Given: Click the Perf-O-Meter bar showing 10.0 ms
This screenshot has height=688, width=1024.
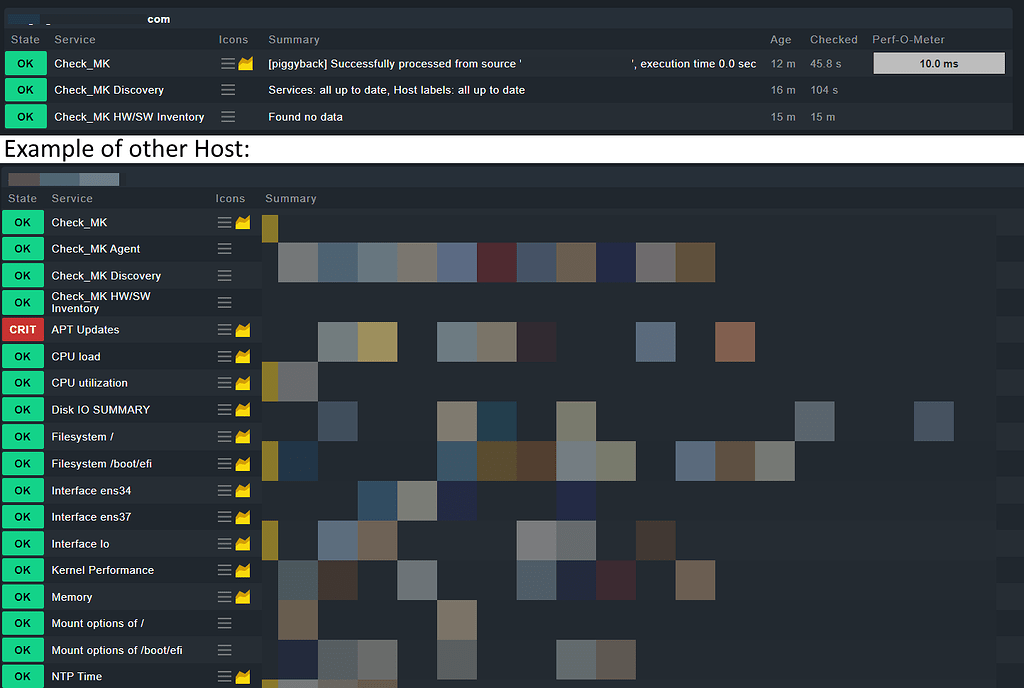Looking at the screenshot, I should coord(938,63).
